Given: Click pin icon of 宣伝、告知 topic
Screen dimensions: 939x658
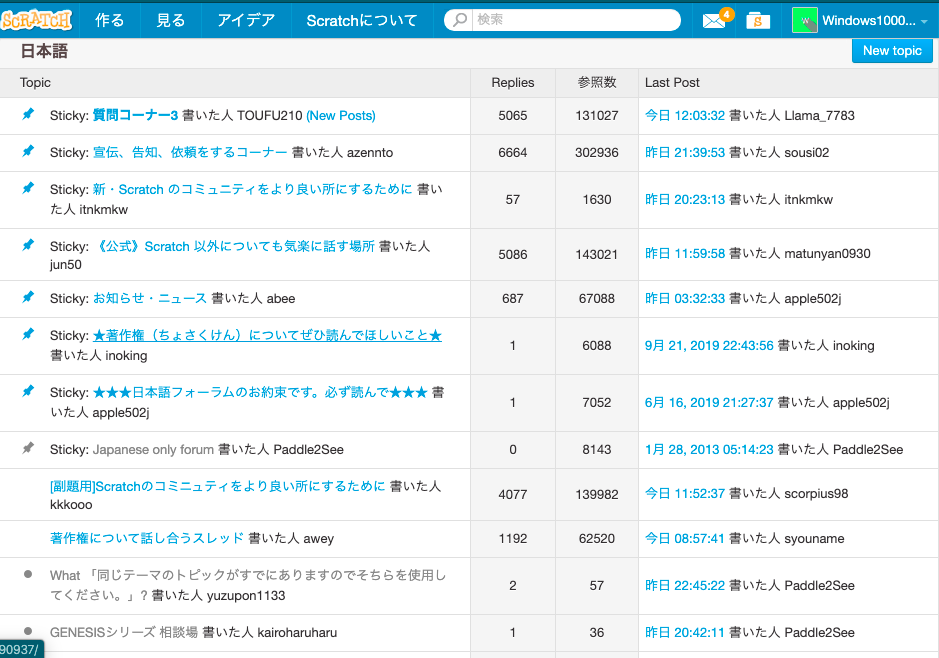Looking at the screenshot, I should point(28,151).
